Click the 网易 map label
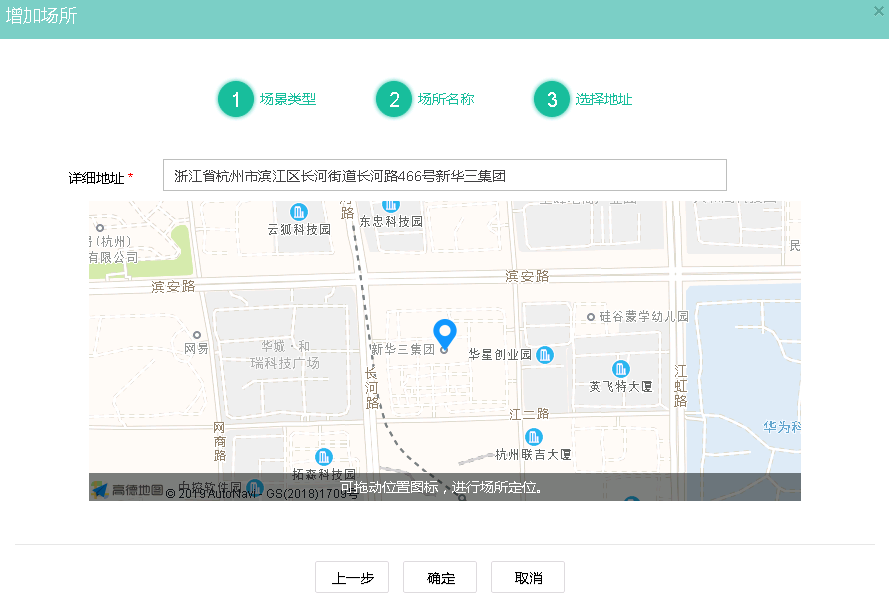Image resolution: width=889 pixels, height=597 pixels. (197, 349)
